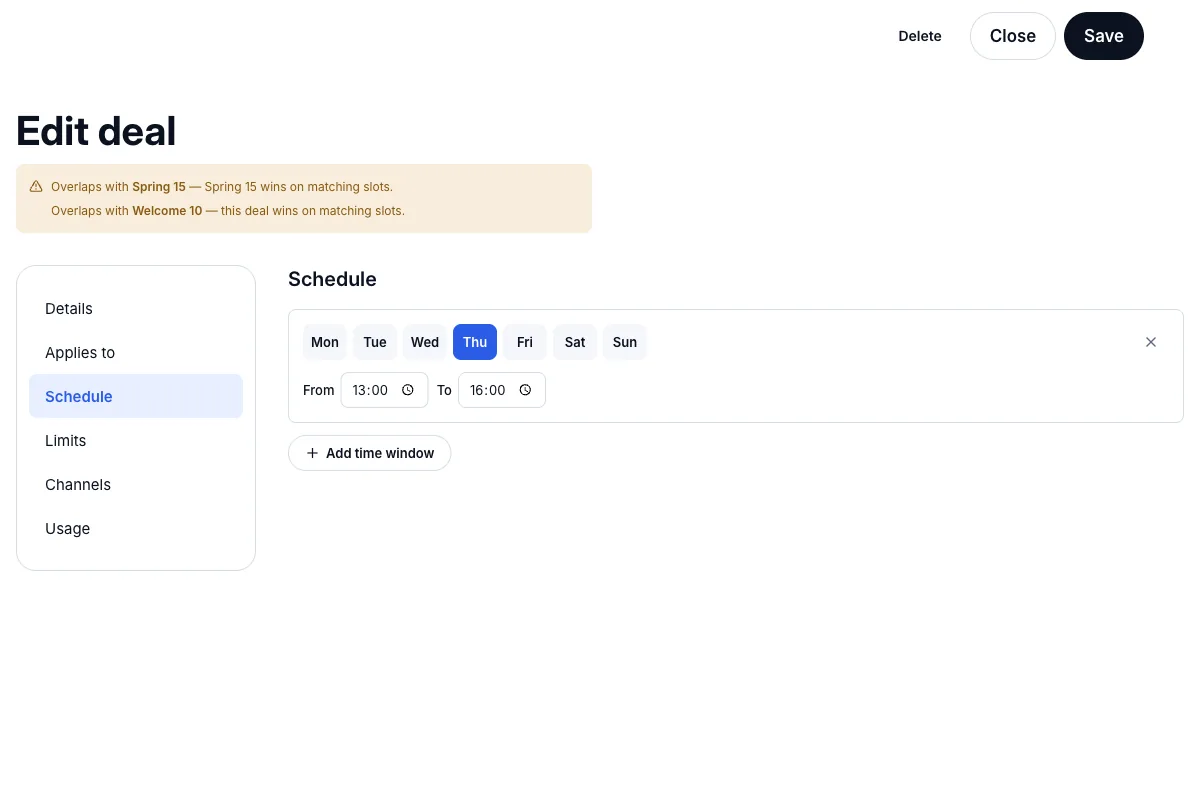The width and height of the screenshot is (1200, 805).
Task: Switch to the Channels section
Action: pyautogui.click(x=136, y=484)
